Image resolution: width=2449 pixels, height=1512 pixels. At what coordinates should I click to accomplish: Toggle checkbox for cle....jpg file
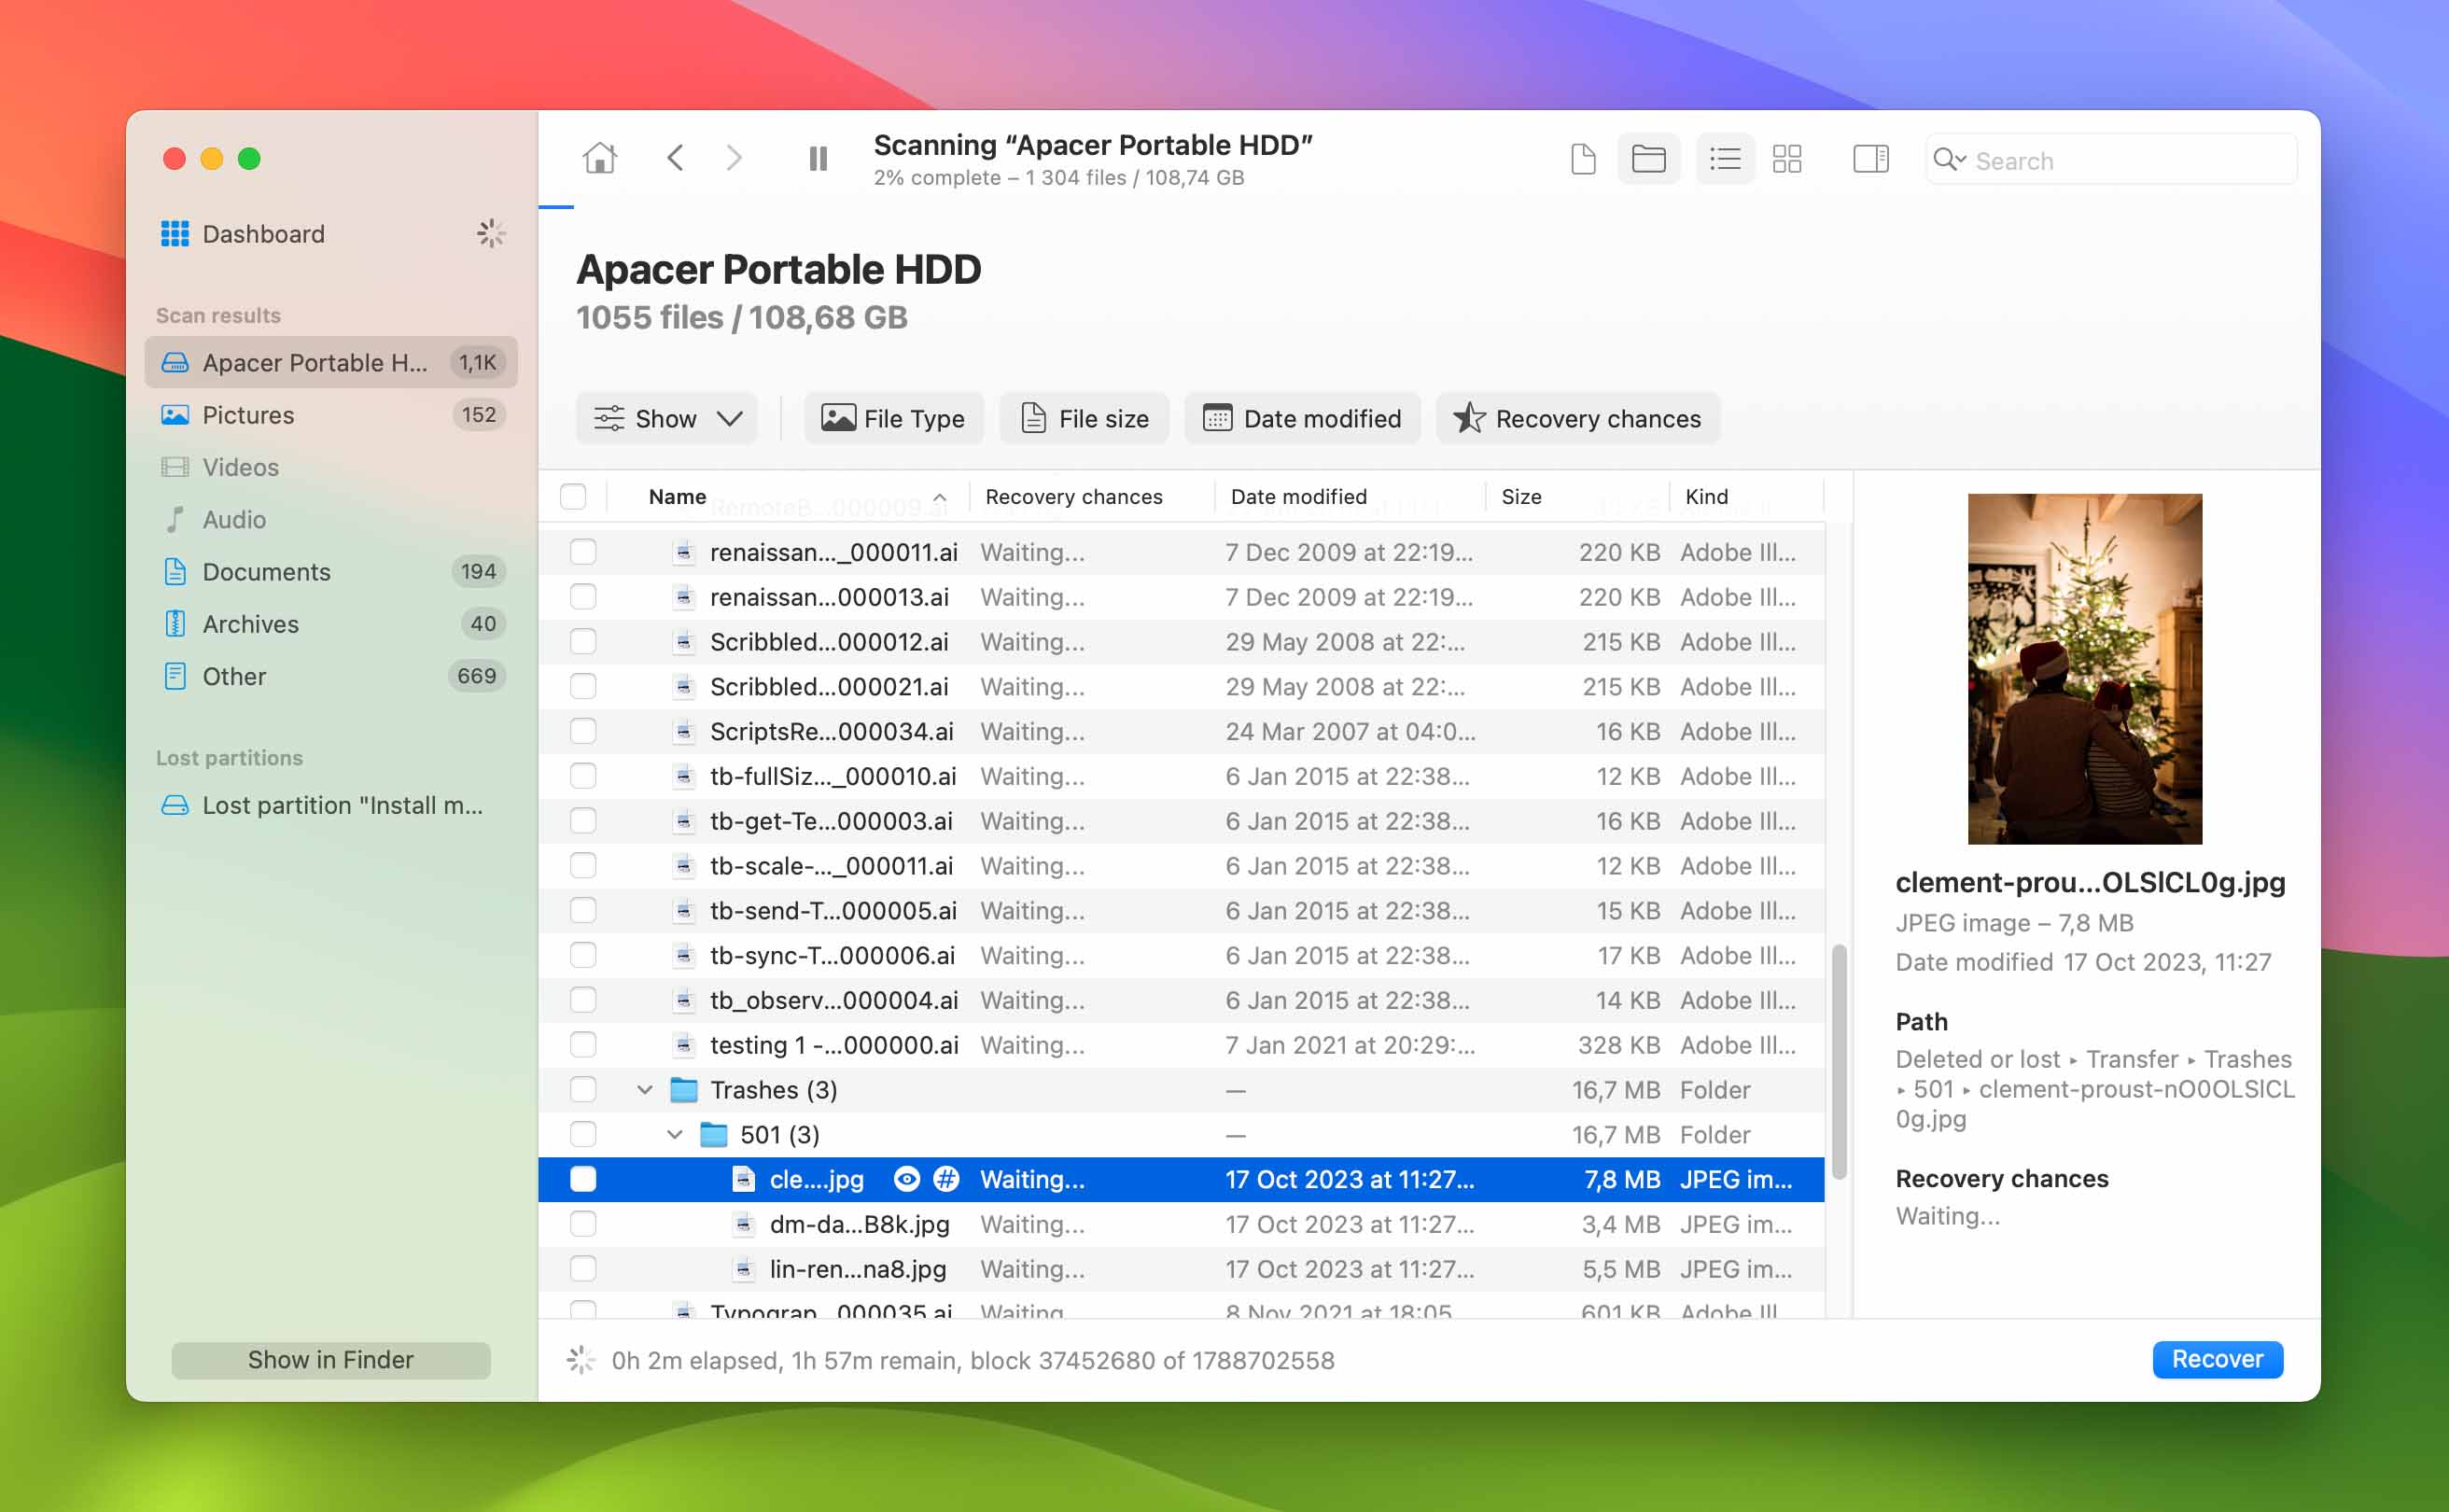click(x=582, y=1180)
